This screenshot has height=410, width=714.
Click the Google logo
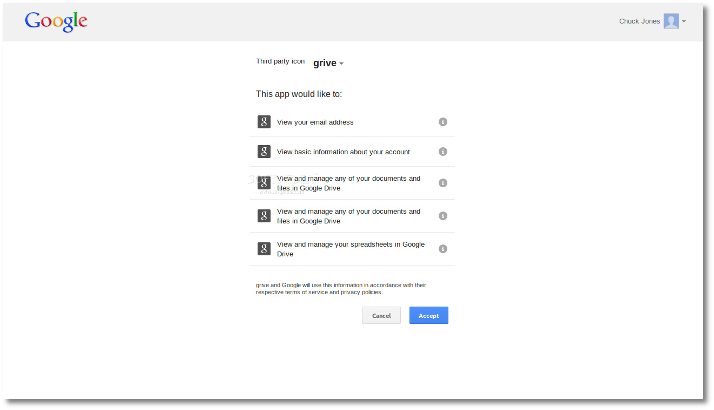pyautogui.click(x=56, y=21)
